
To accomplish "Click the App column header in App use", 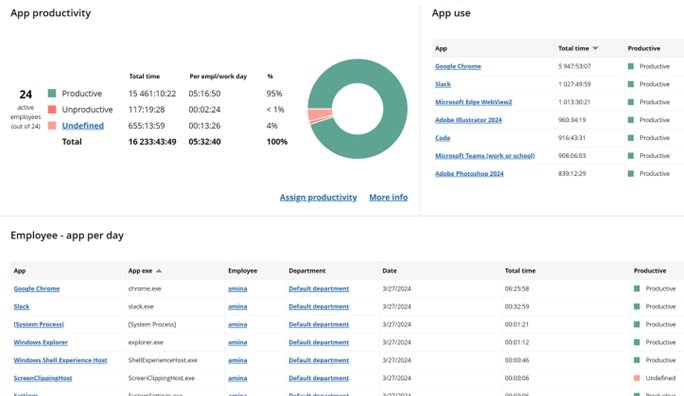I will (x=441, y=48).
